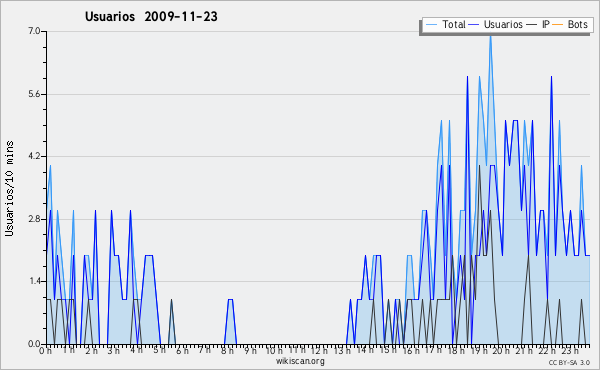Screen dimensions: 600x370
Task: Click the x-axis label '23 h'
Action: pos(569,351)
